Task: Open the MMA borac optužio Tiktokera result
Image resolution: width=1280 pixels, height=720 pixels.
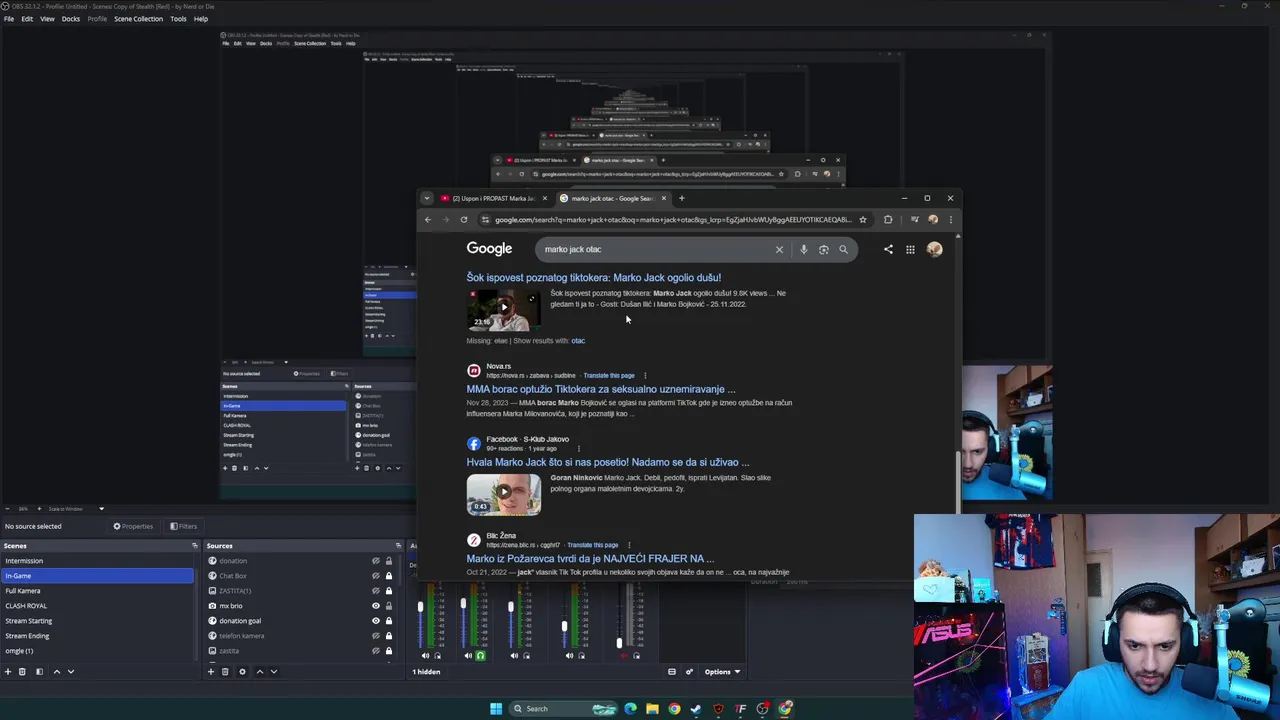Action: coord(600,389)
